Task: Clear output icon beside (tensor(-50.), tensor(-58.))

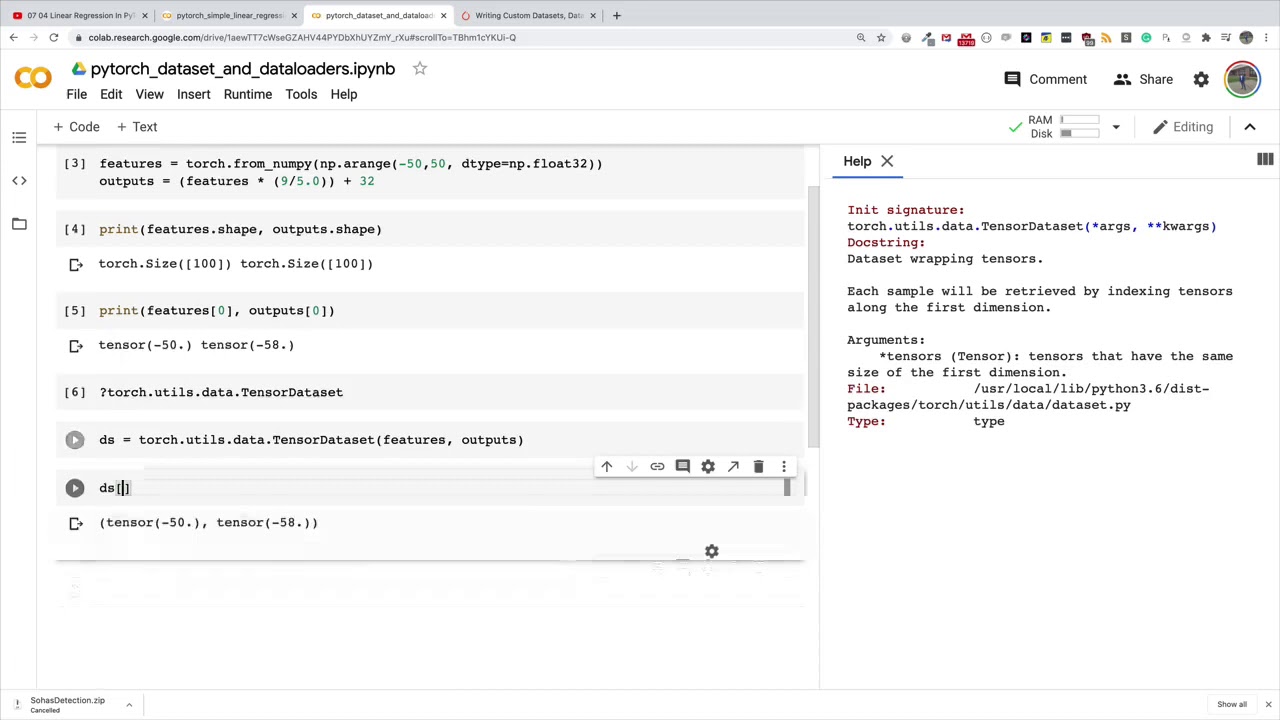Action: pyautogui.click(x=76, y=523)
